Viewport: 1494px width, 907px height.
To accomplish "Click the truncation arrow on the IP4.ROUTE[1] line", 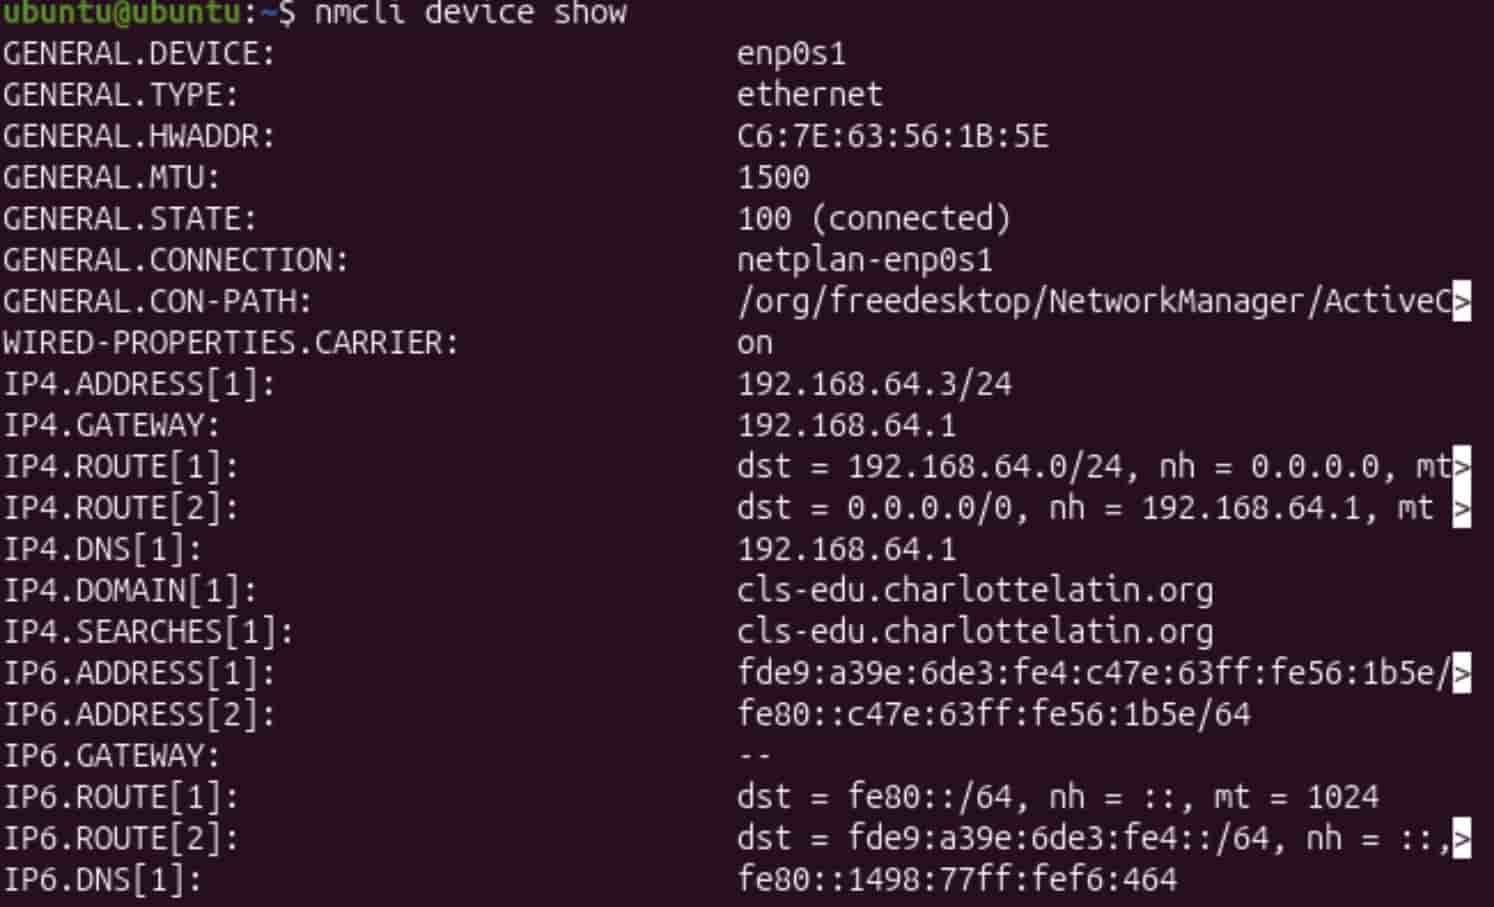I will (1461, 466).
